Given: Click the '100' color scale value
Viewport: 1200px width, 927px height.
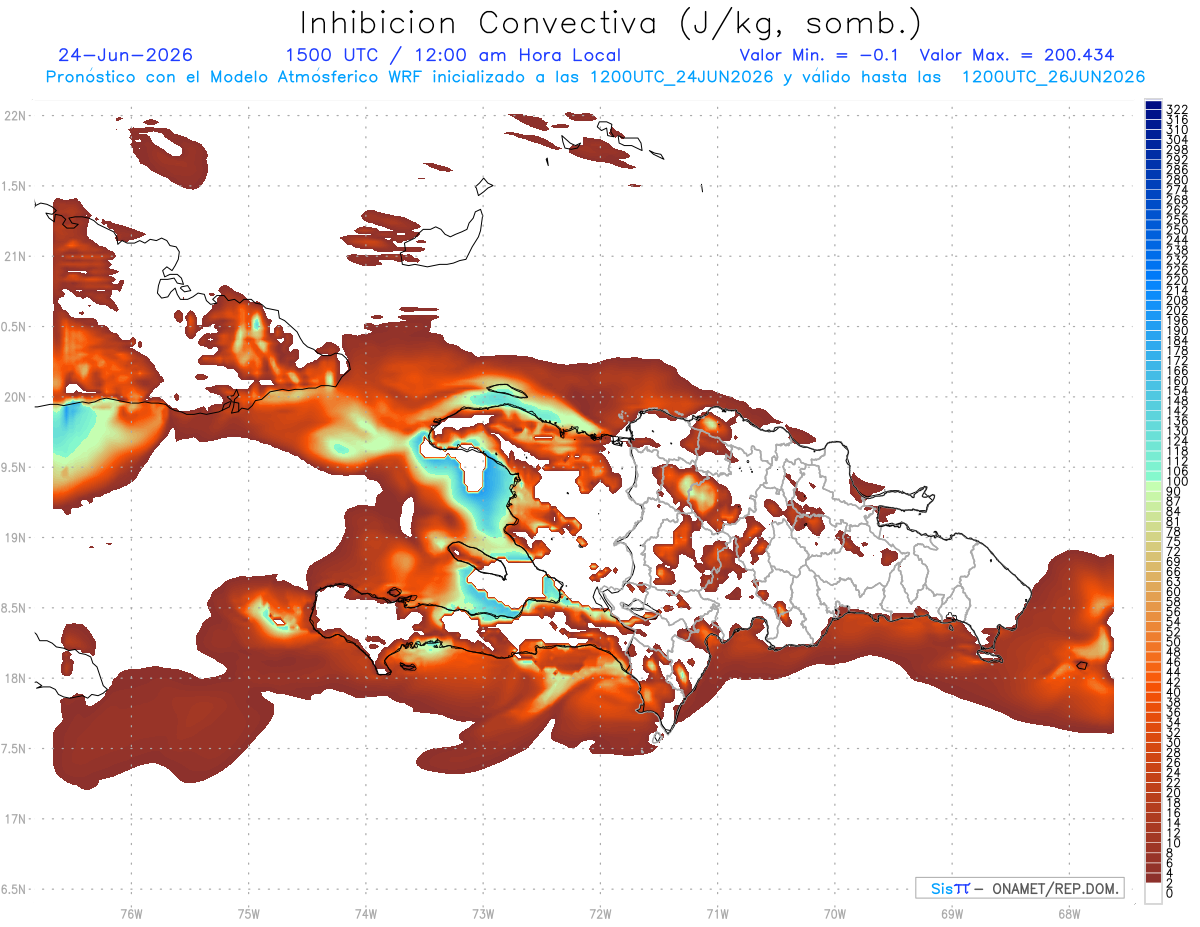Looking at the screenshot, I should point(1176,481).
